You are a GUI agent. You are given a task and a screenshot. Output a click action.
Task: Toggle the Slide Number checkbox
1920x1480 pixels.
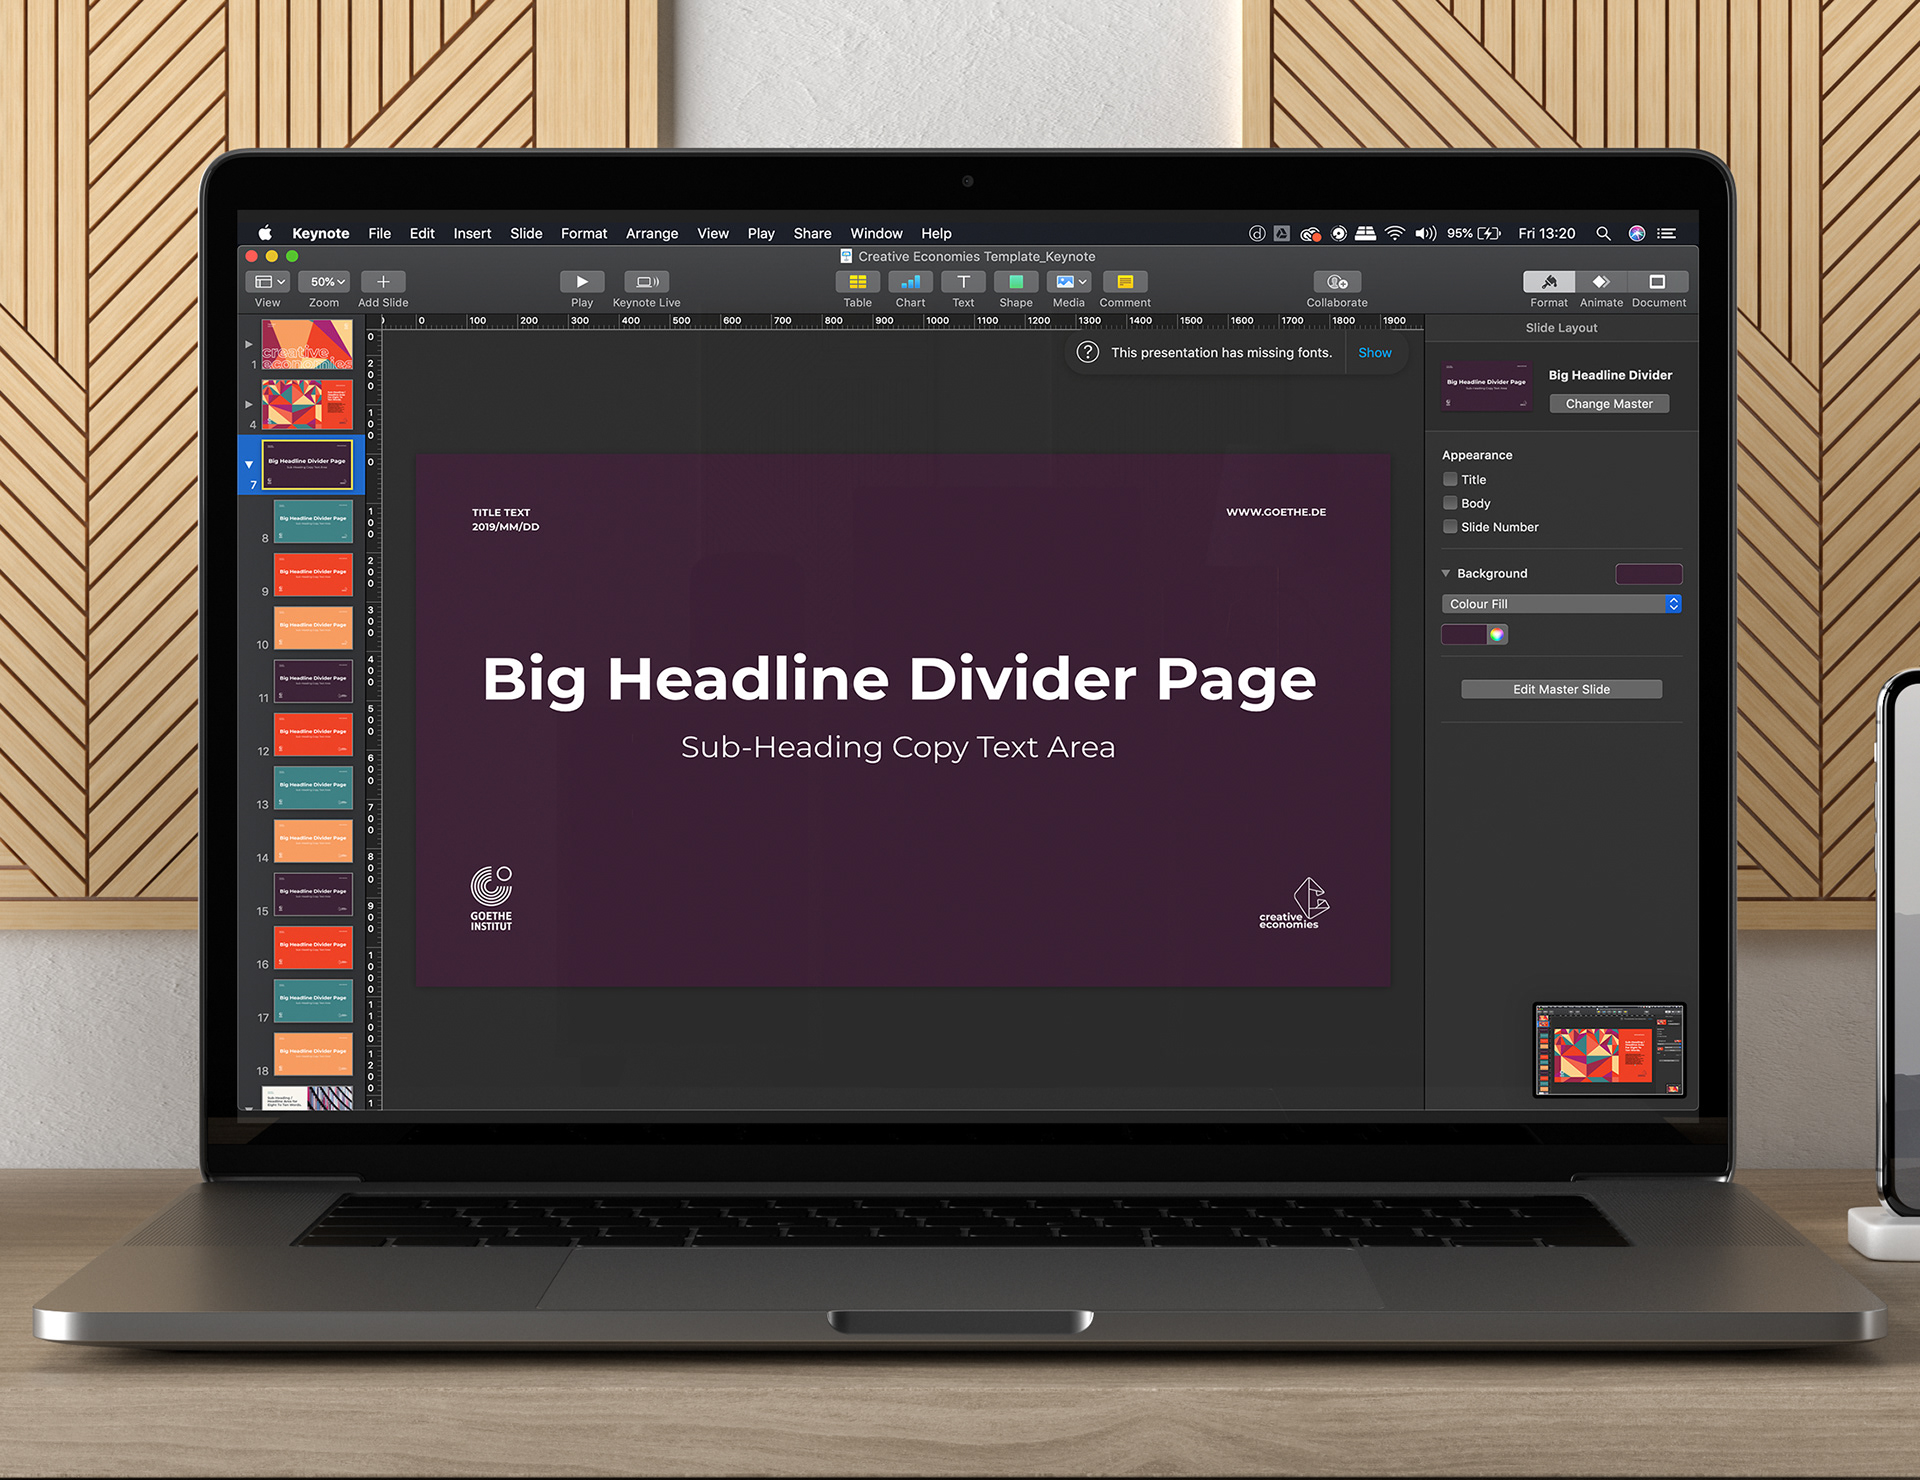tap(1450, 527)
